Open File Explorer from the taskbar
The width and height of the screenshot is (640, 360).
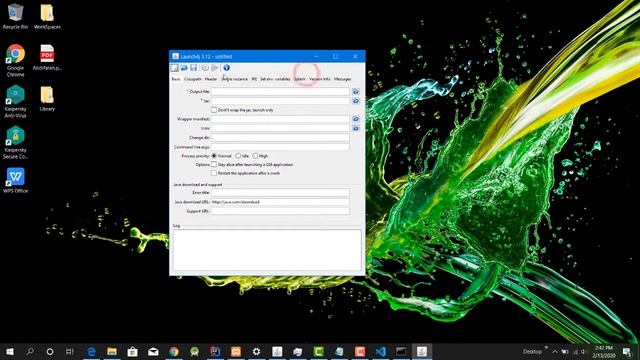click(112, 351)
